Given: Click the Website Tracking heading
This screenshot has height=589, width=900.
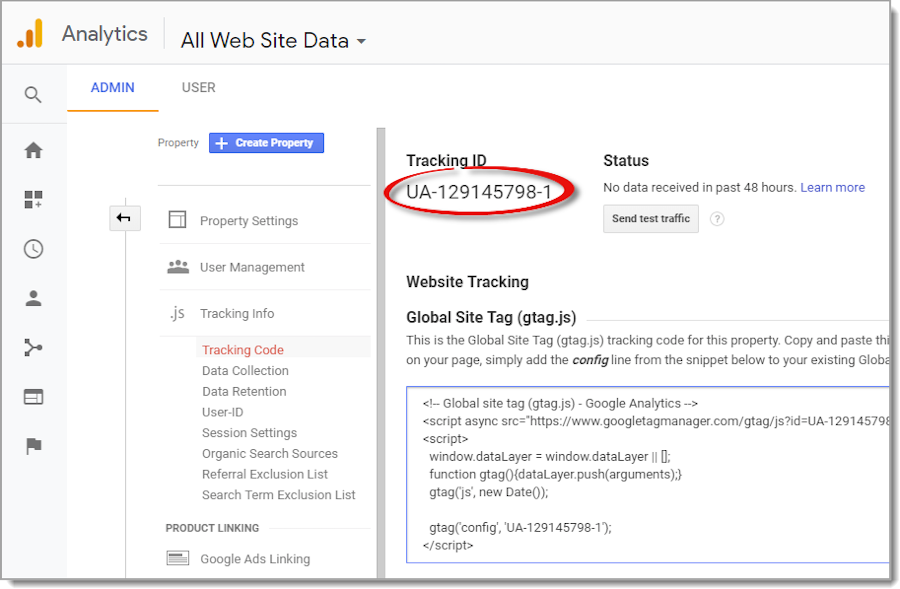Looking at the screenshot, I should pos(467,281).
